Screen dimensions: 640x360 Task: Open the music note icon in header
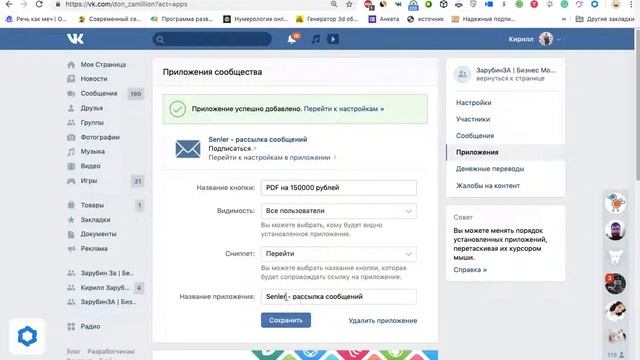pyautogui.click(x=316, y=39)
